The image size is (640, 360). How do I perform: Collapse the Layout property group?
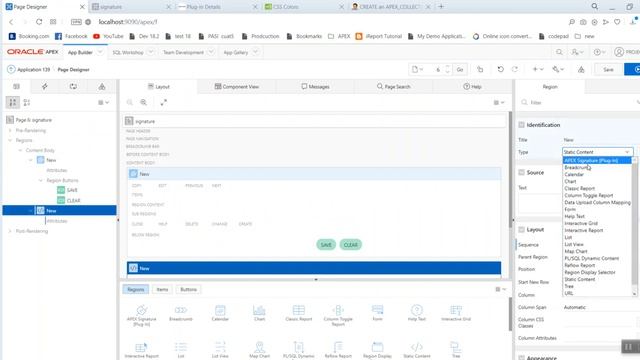click(521, 229)
